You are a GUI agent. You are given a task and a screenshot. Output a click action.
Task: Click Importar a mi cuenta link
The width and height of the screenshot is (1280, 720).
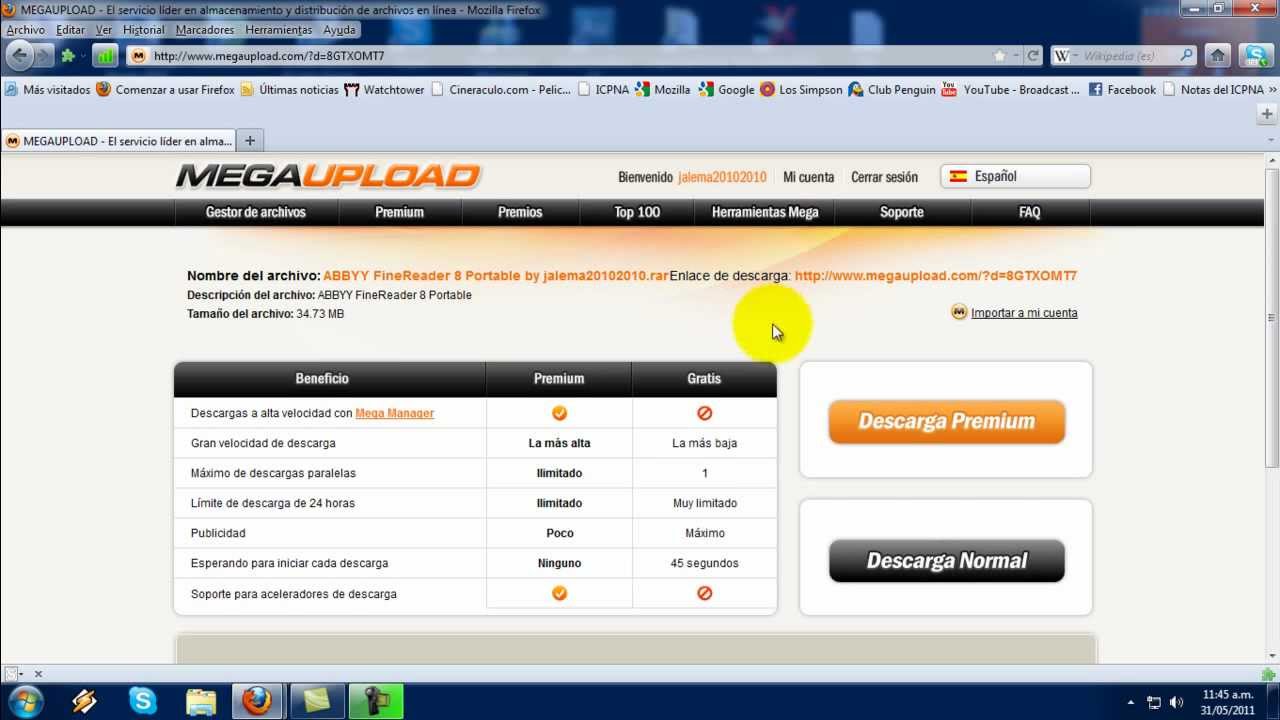(x=1024, y=313)
